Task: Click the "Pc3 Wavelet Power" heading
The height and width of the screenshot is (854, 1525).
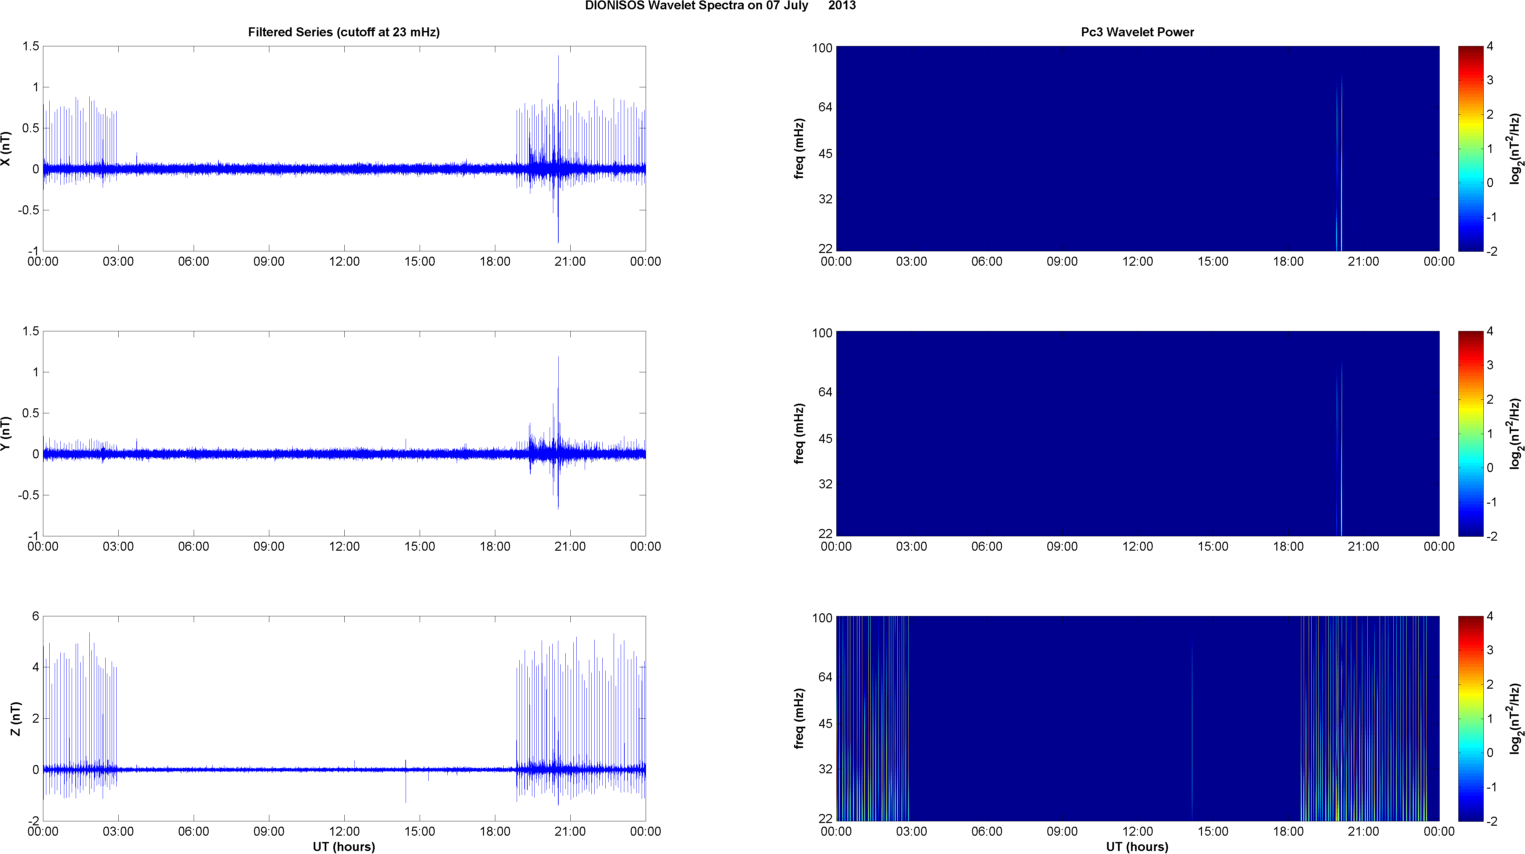Action: [x=1137, y=32]
